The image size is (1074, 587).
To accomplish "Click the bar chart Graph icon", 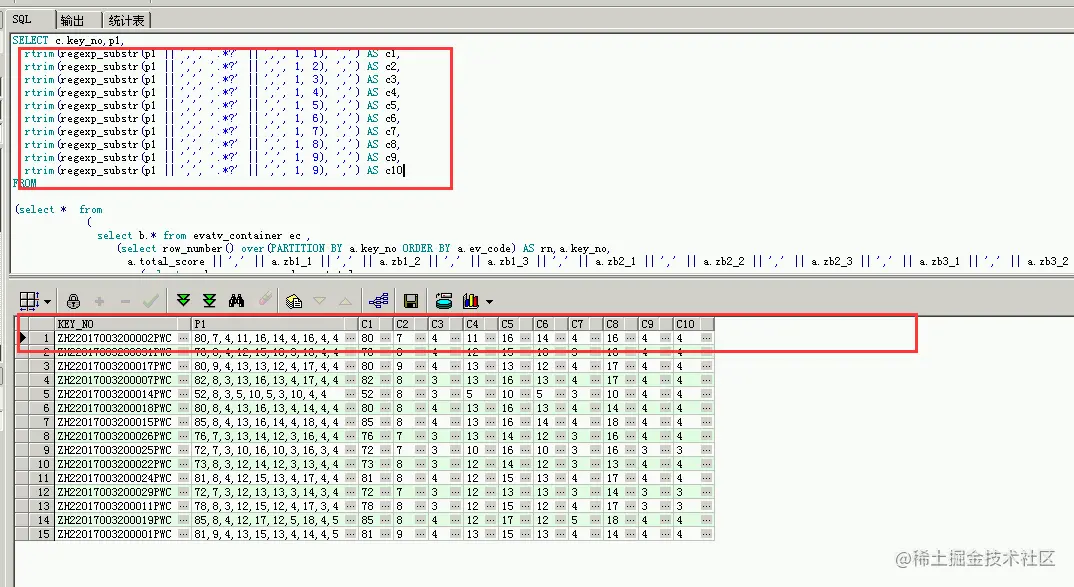I will pyautogui.click(x=471, y=301).
